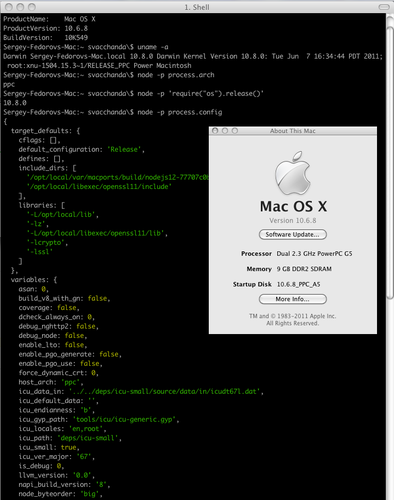
Task: Minimize the Shell terminal window
Action: click(x=20, y=7)
